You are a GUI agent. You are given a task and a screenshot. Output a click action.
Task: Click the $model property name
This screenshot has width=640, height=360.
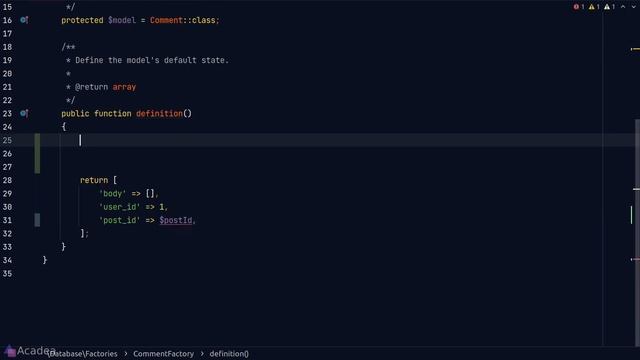122,20
